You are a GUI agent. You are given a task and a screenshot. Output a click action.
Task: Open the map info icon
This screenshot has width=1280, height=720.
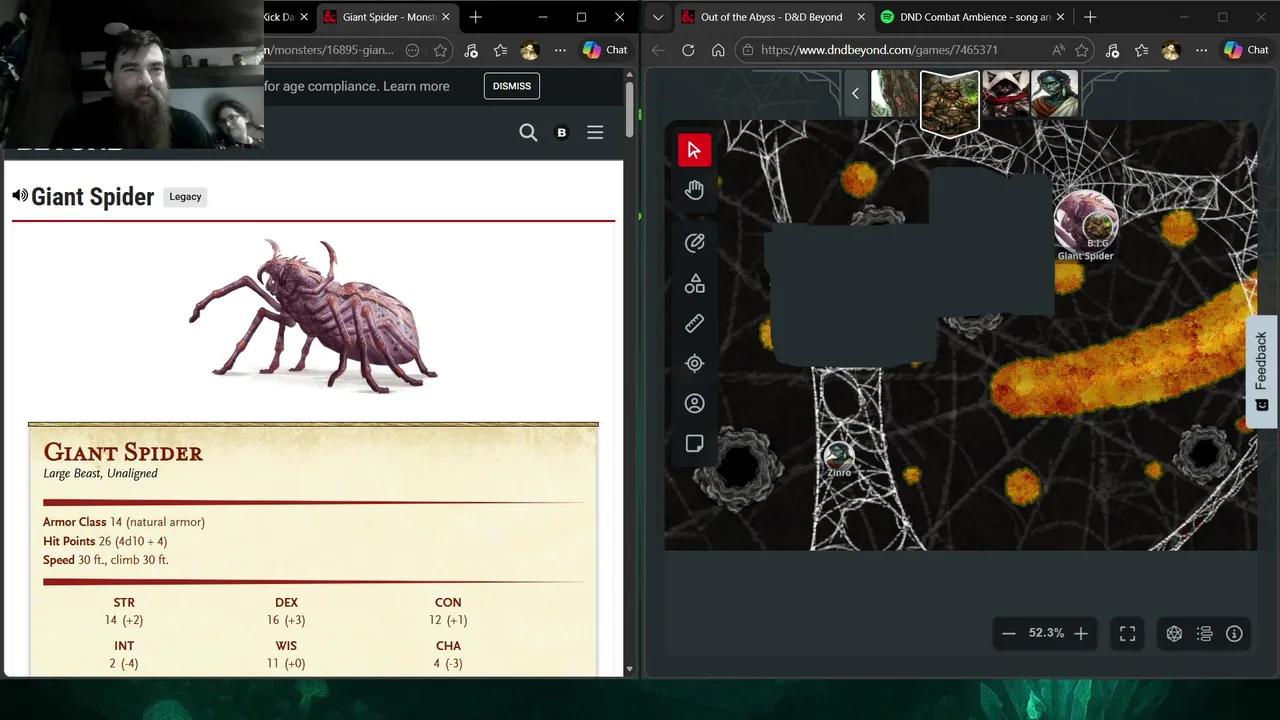[x=1234, y=633]
